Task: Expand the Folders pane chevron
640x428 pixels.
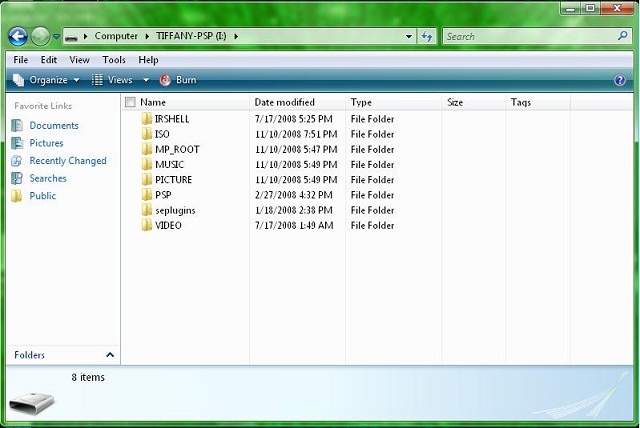Action: 110,355
